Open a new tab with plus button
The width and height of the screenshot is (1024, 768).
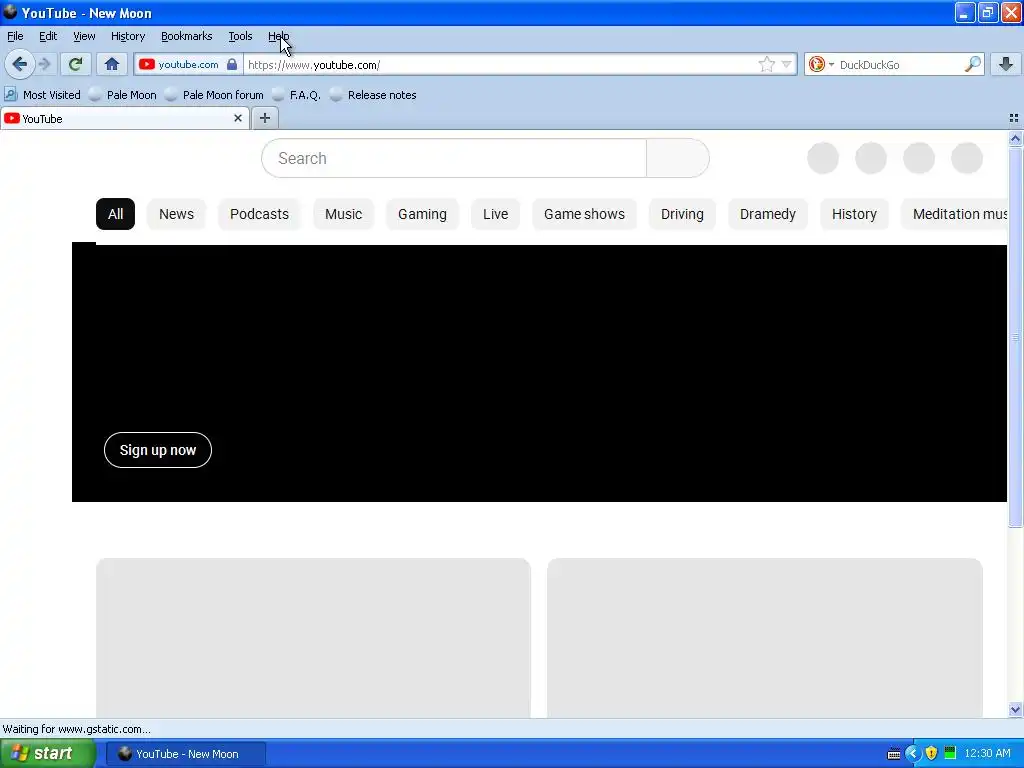click(264, 118)
